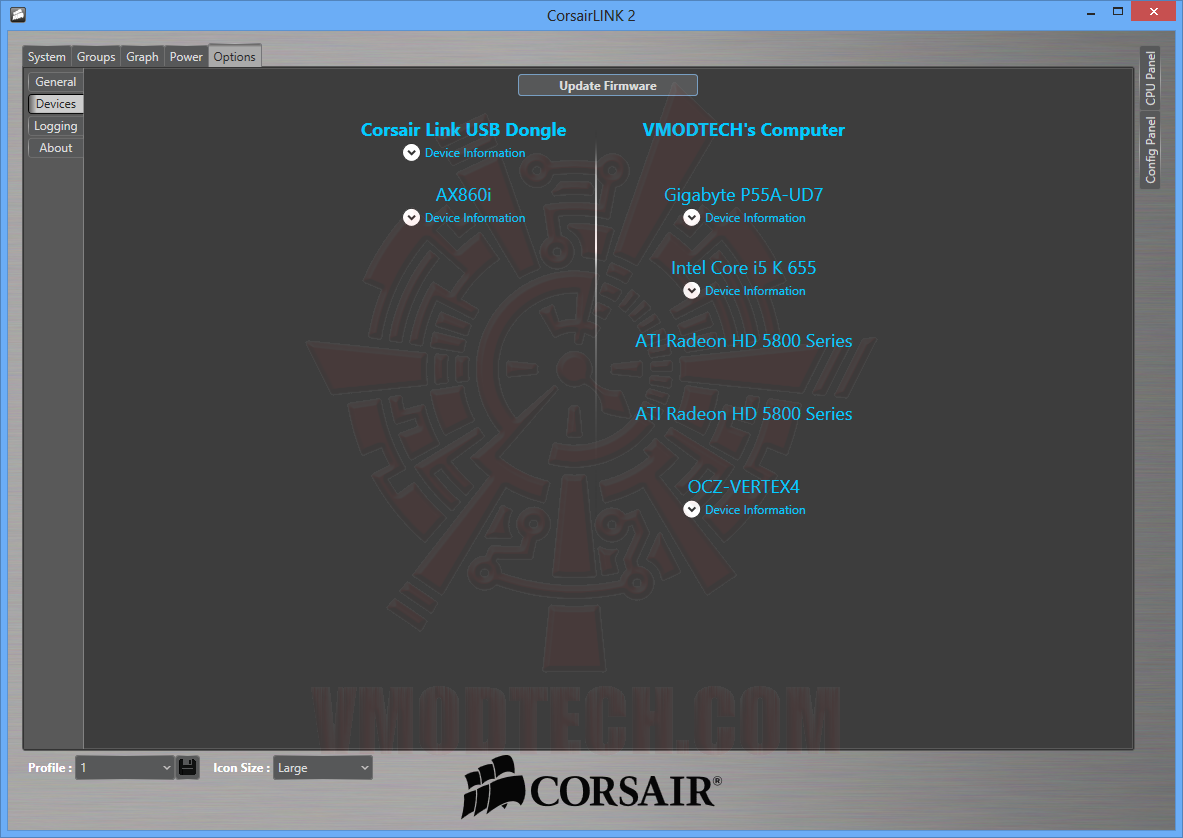Open the Config Panel side tab
Screen dimensions: 1183x838
coord(1150,149)
